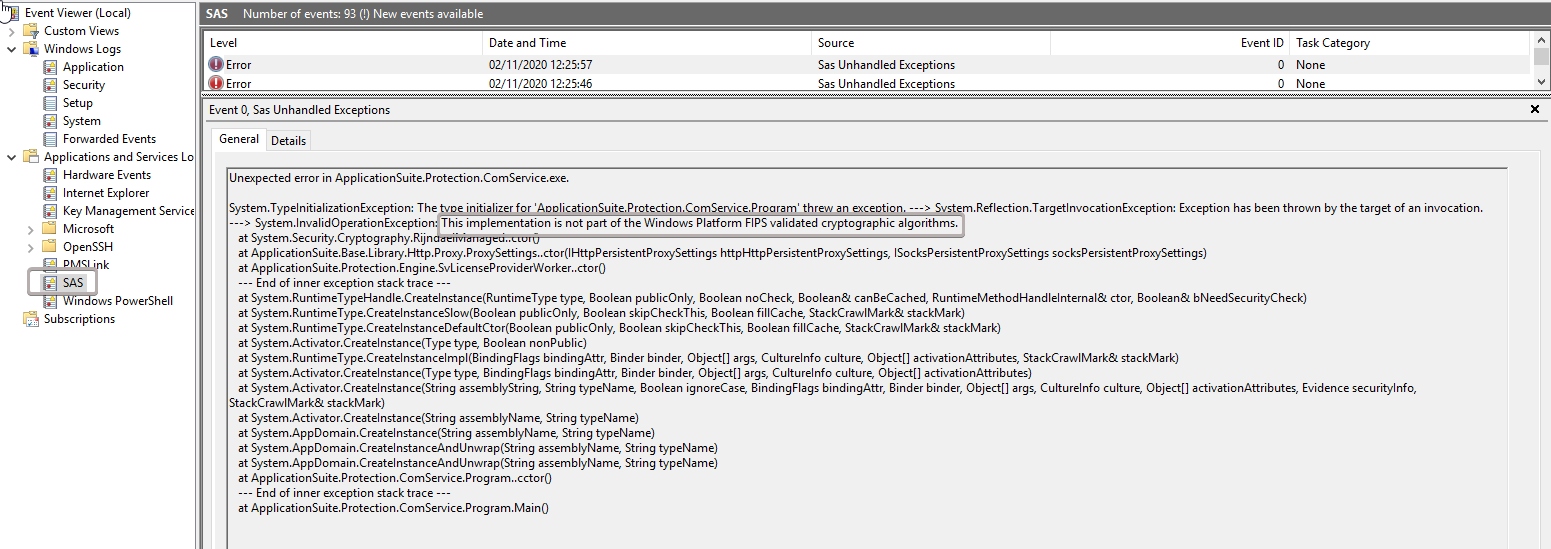Click the Setup log icon
This screenshot has height=549, width=1551.
coord(50,103)
